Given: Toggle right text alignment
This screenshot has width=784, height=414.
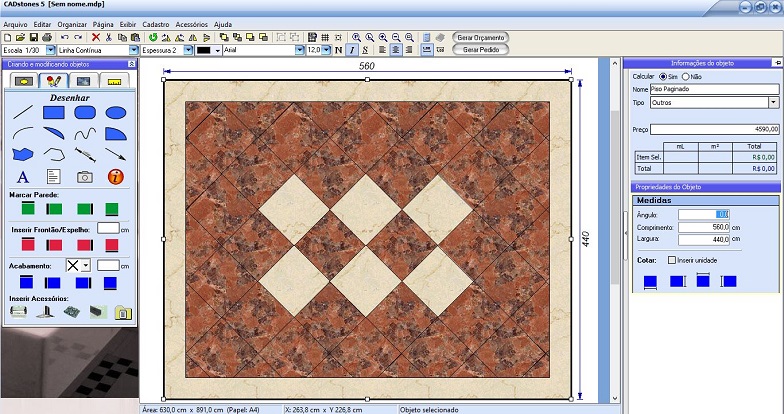Looking at the screenshot, I should point(409,50).
